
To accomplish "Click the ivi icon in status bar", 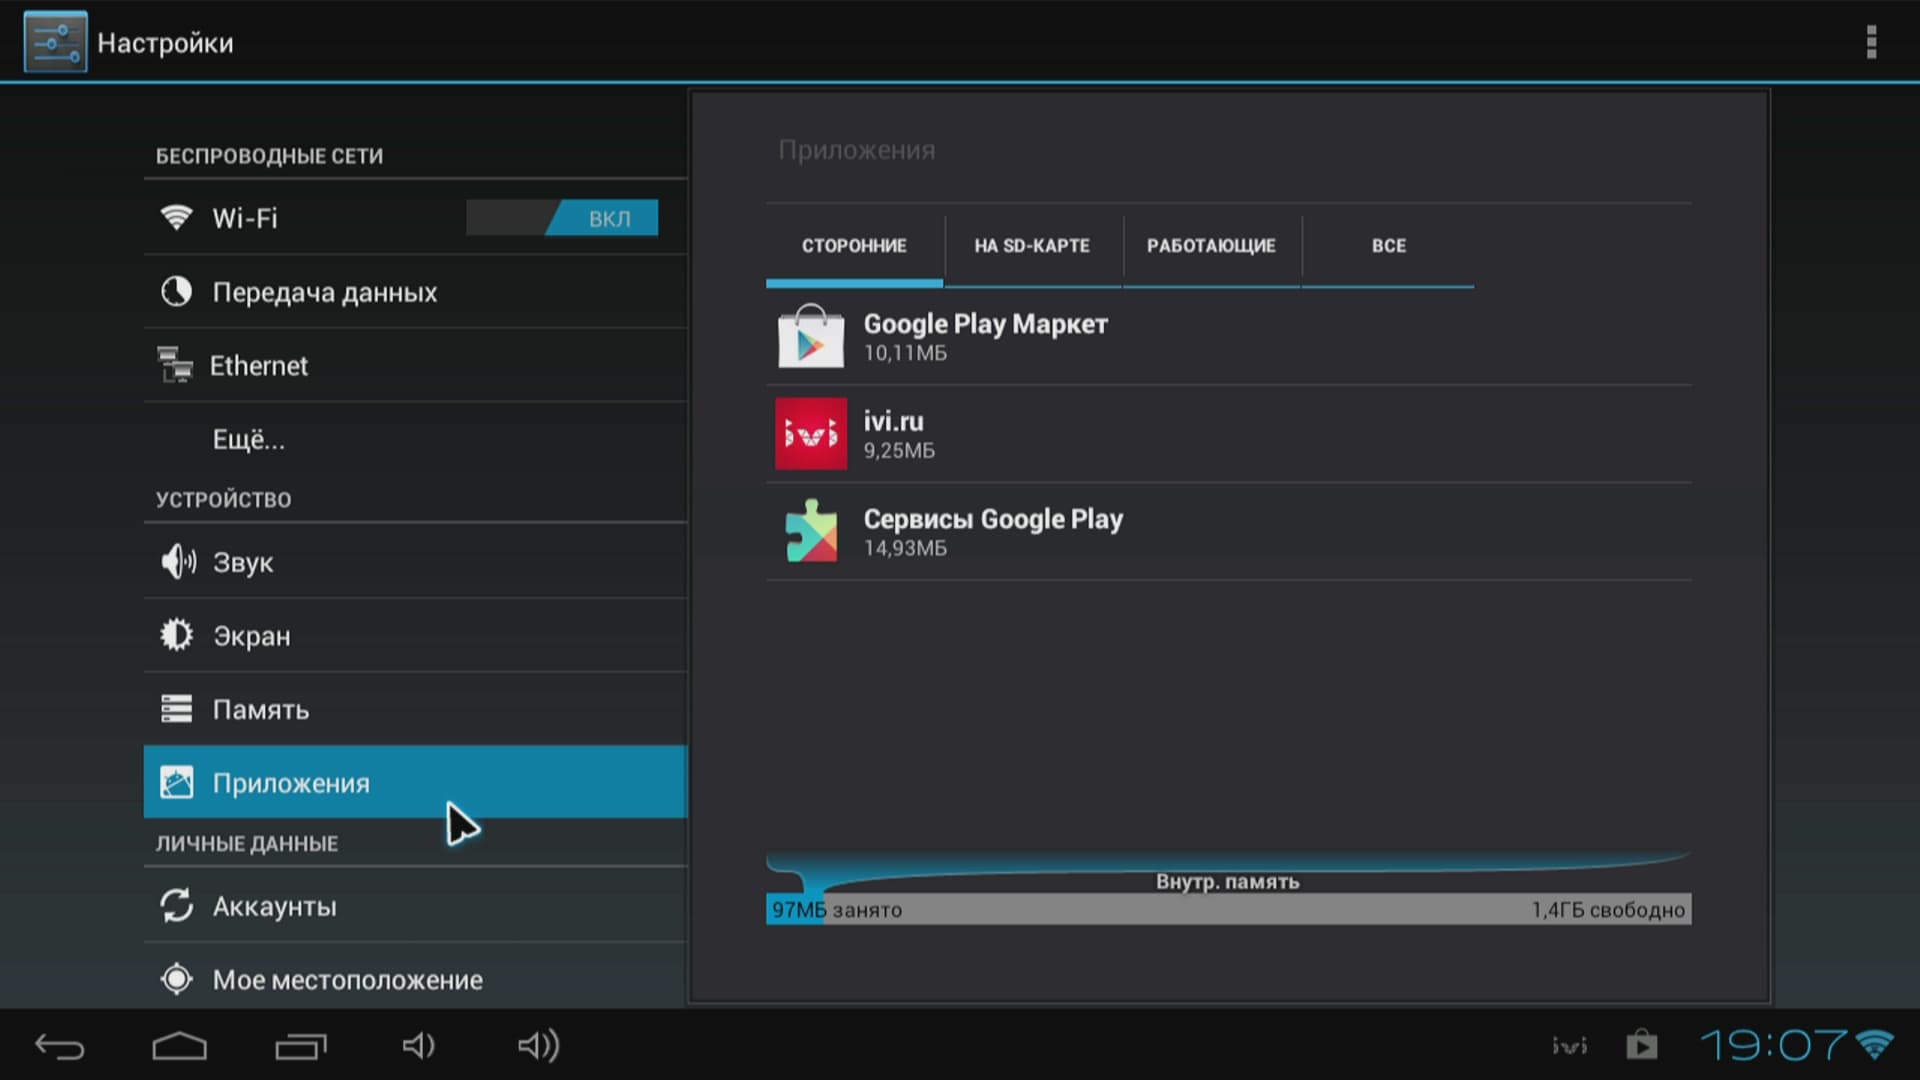I will click(x=1569, y=1046).
